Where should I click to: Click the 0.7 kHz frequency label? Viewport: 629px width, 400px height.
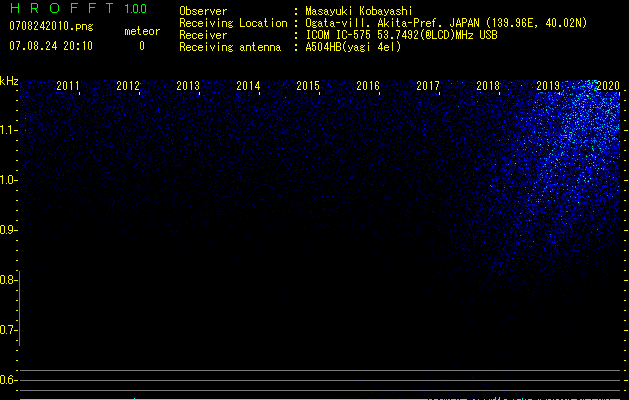pos(8,330)
